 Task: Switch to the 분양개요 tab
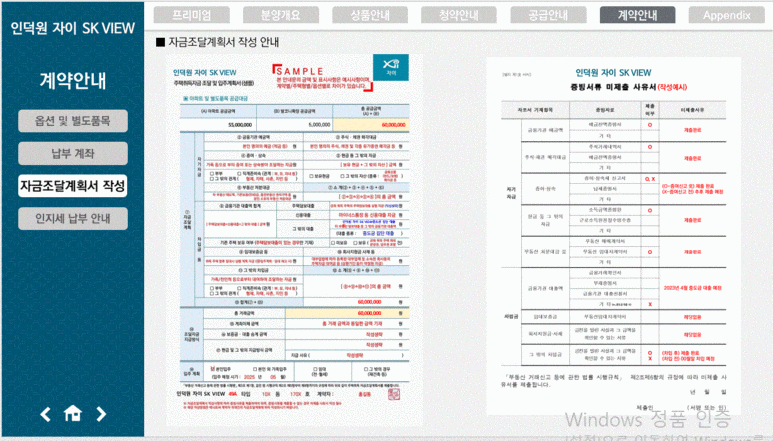(281, 15)
